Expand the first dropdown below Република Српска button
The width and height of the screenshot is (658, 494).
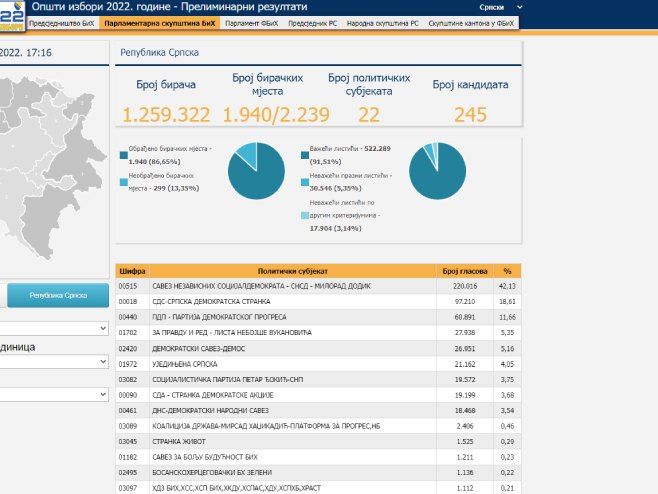(x=54, y=328)
